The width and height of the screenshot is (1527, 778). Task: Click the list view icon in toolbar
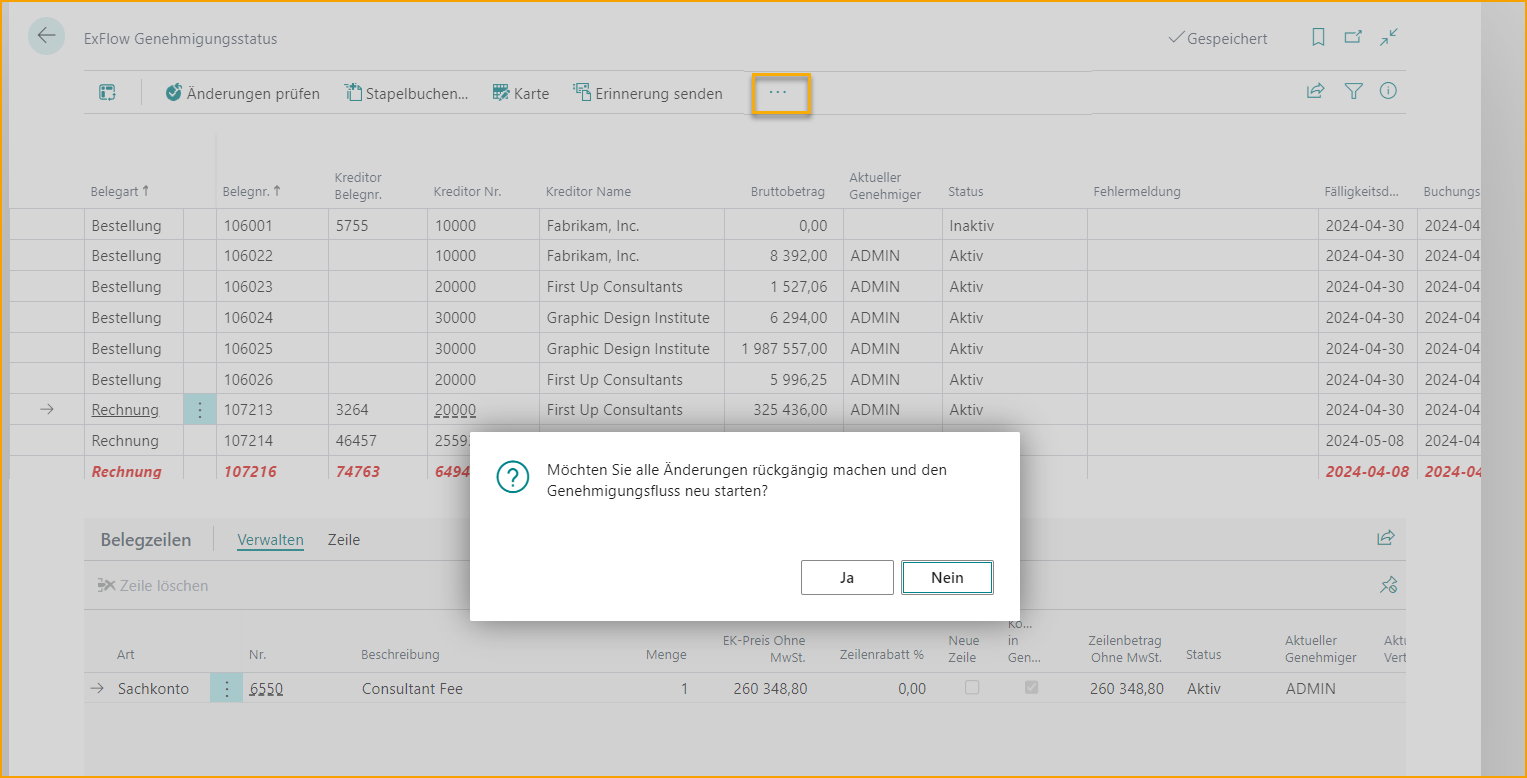pos(107,93)
